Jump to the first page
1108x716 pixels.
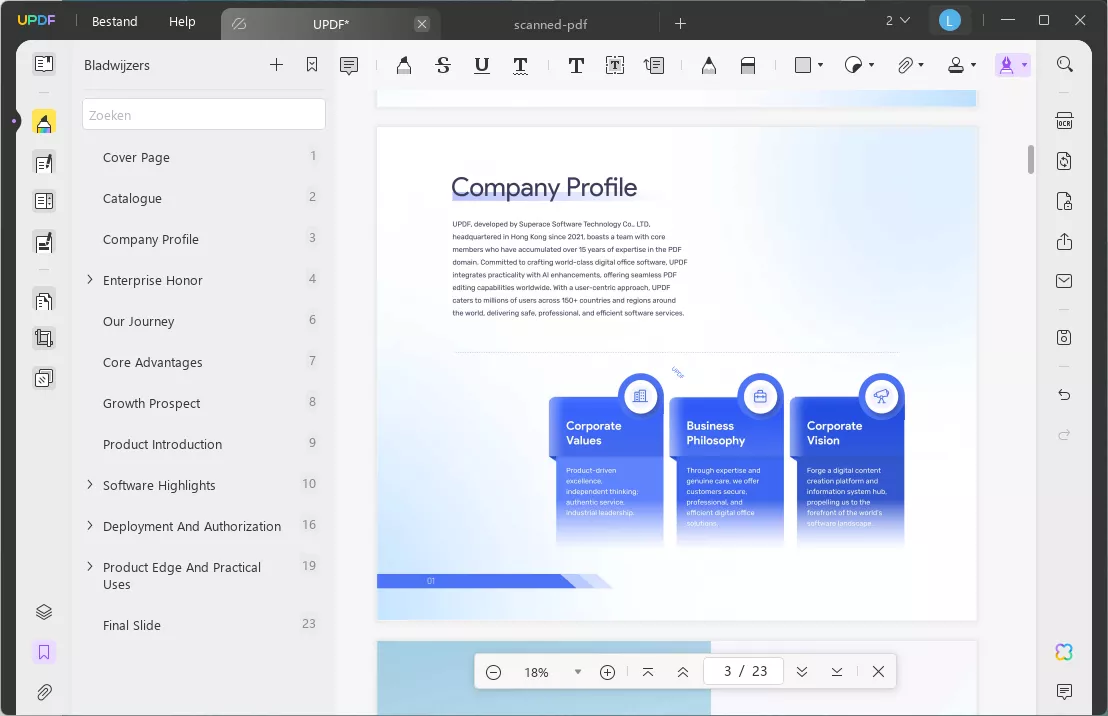click(648, 672)
